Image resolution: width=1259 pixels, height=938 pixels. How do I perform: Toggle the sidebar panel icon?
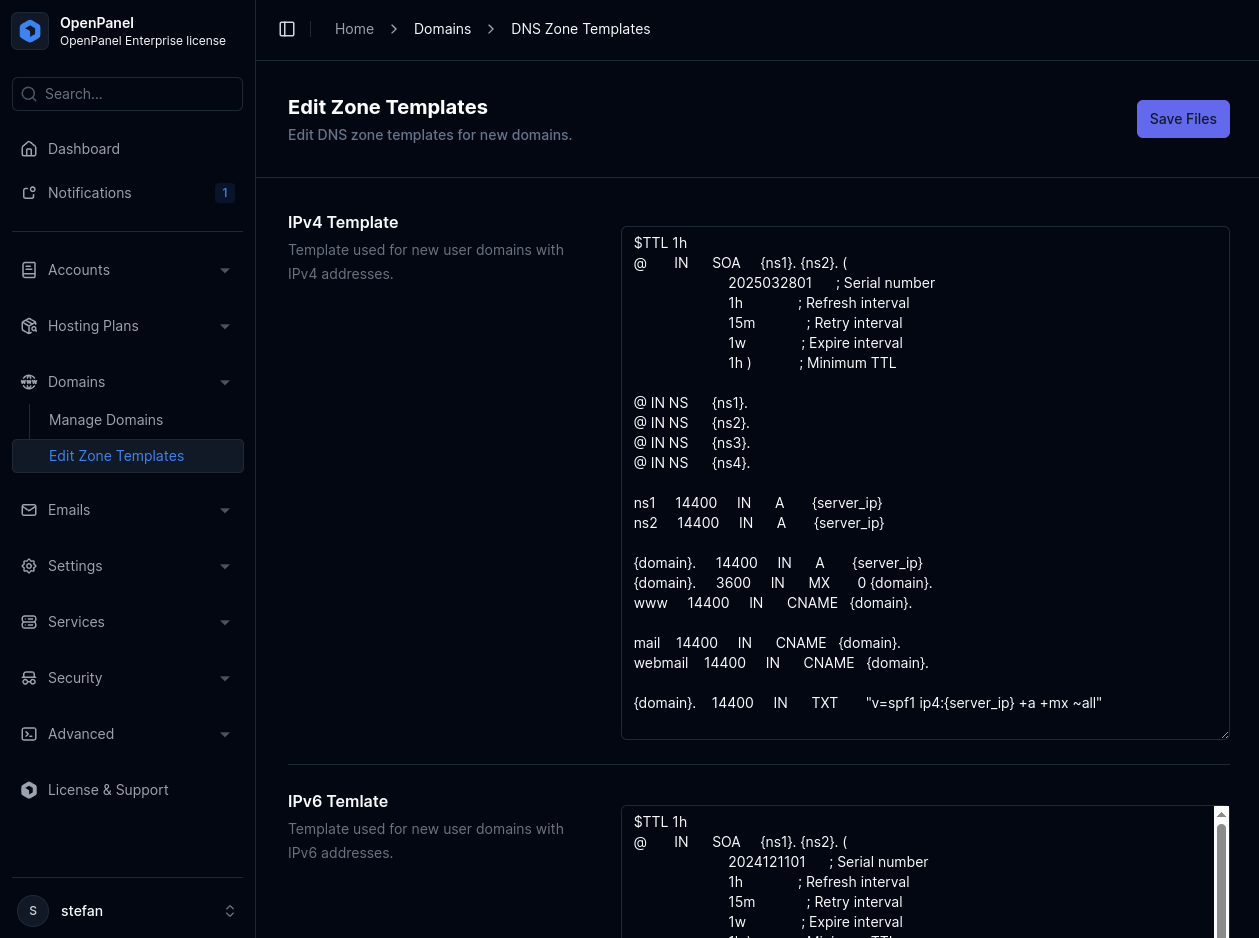pyautogui.click(x=287, y=29)
